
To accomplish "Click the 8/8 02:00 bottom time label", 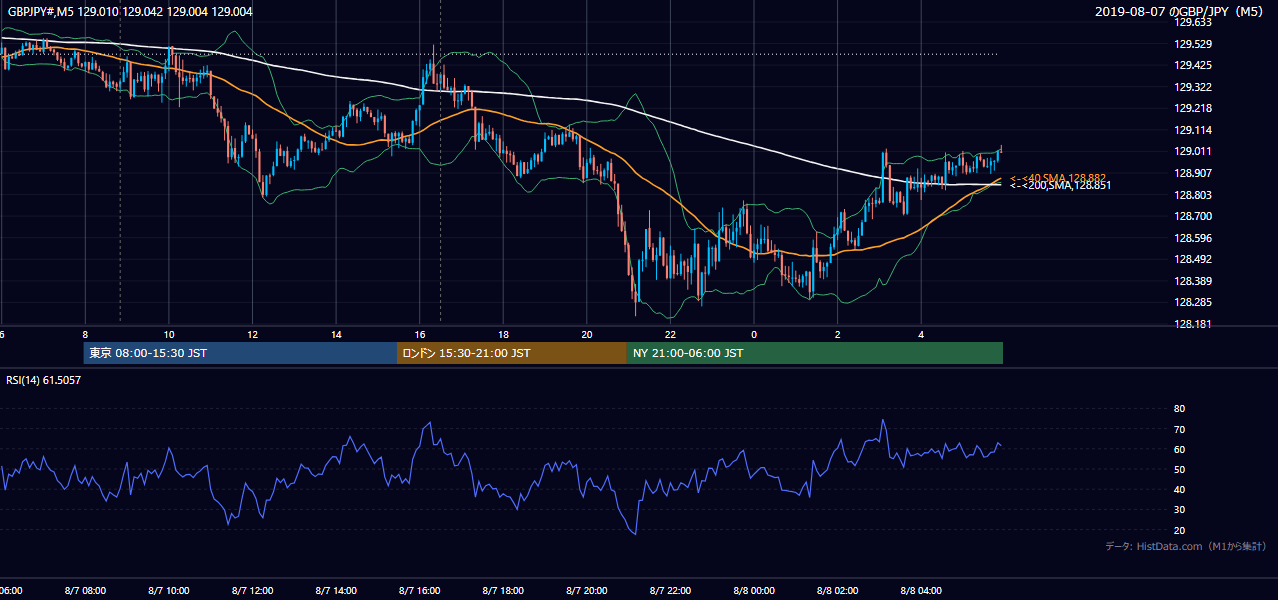I will coord(838,591).
